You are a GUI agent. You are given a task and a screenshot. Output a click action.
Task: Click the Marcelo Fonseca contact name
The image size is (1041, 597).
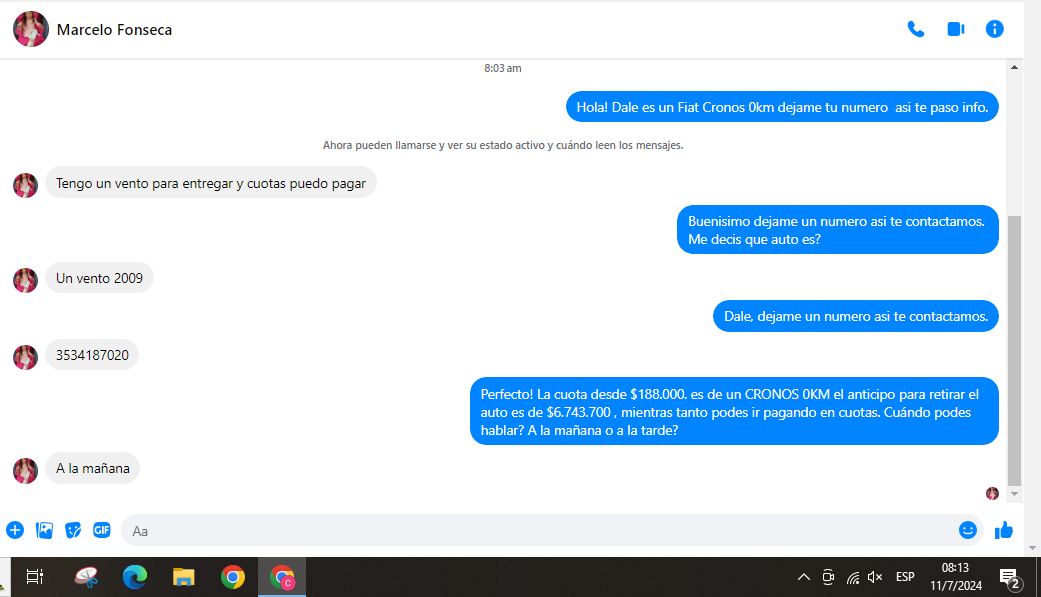(114, 30)
